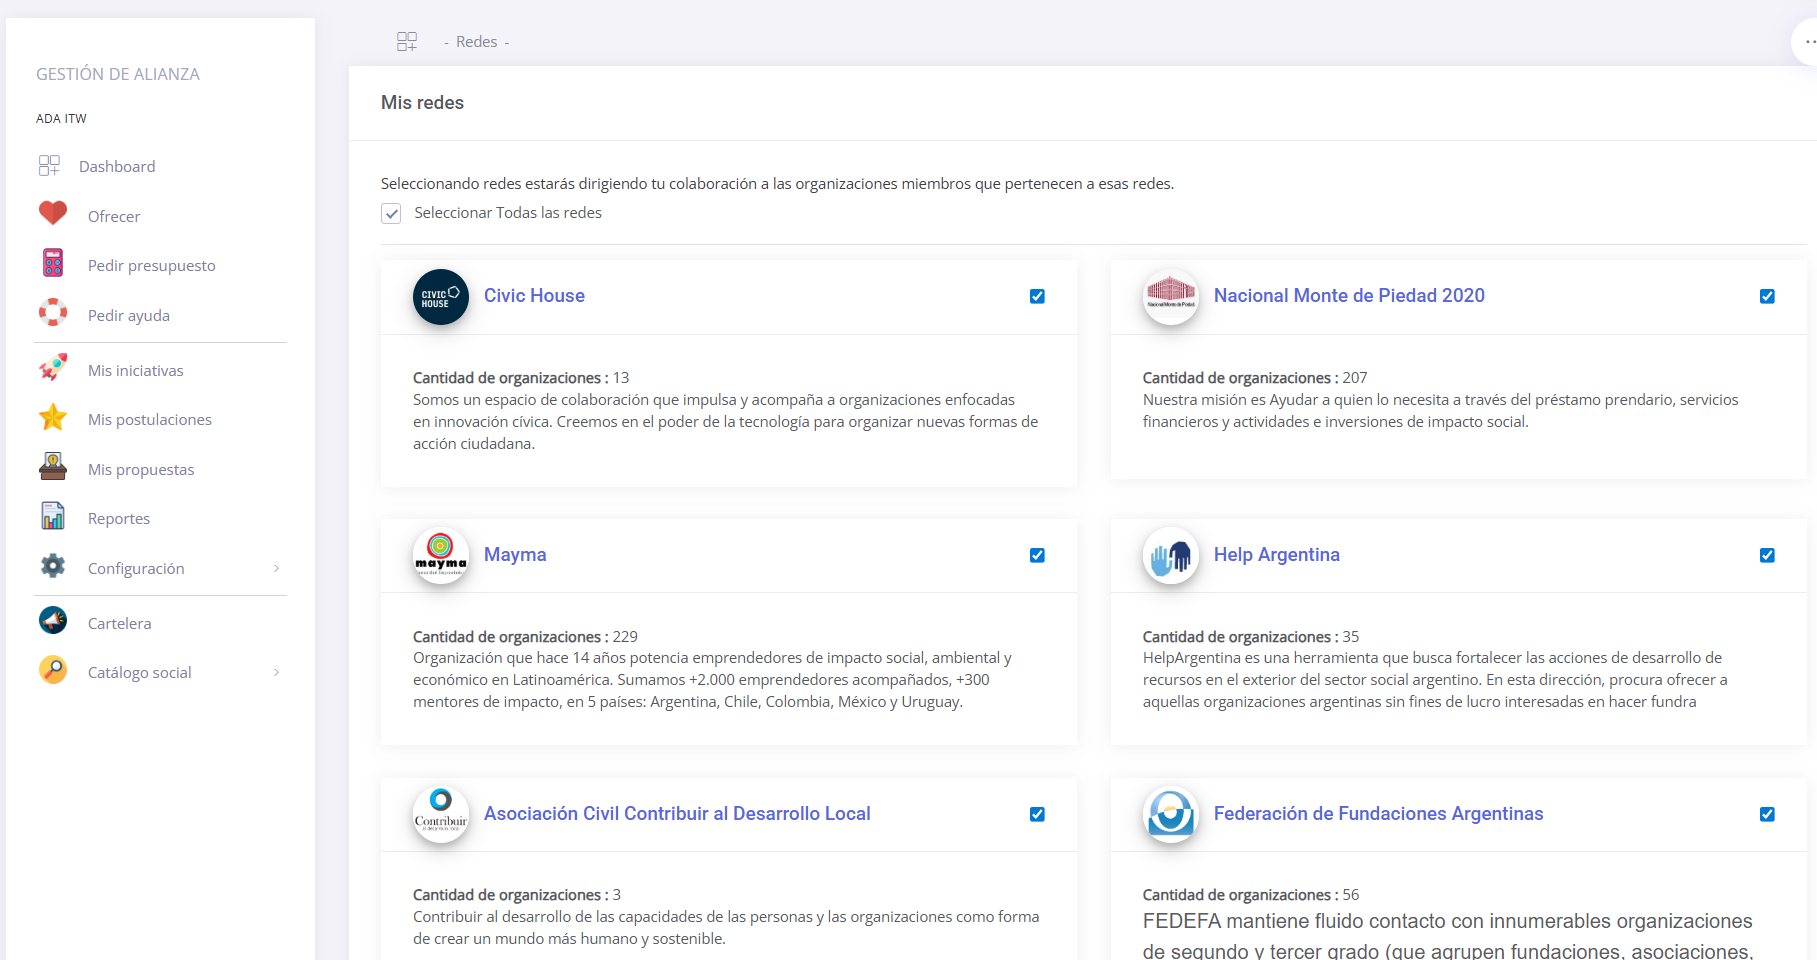1817x960 pixels.
Task: Click the heart icon next to Ofrecer
Action: (x=52, y=213)
